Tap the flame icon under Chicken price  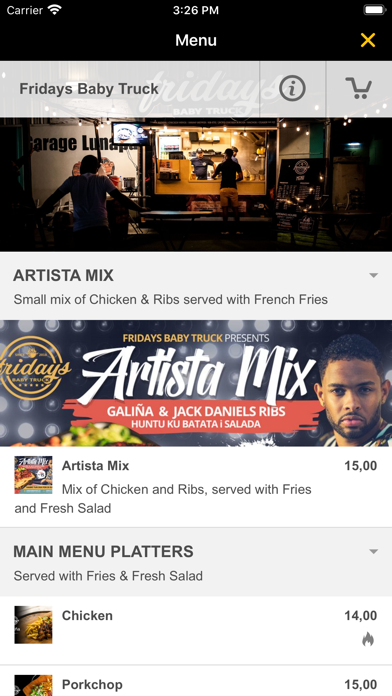click(368, 639)
